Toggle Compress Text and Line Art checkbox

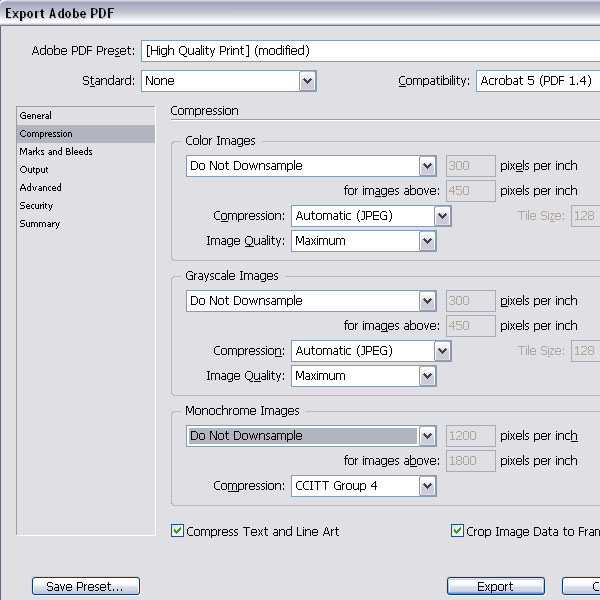(177, 531)
